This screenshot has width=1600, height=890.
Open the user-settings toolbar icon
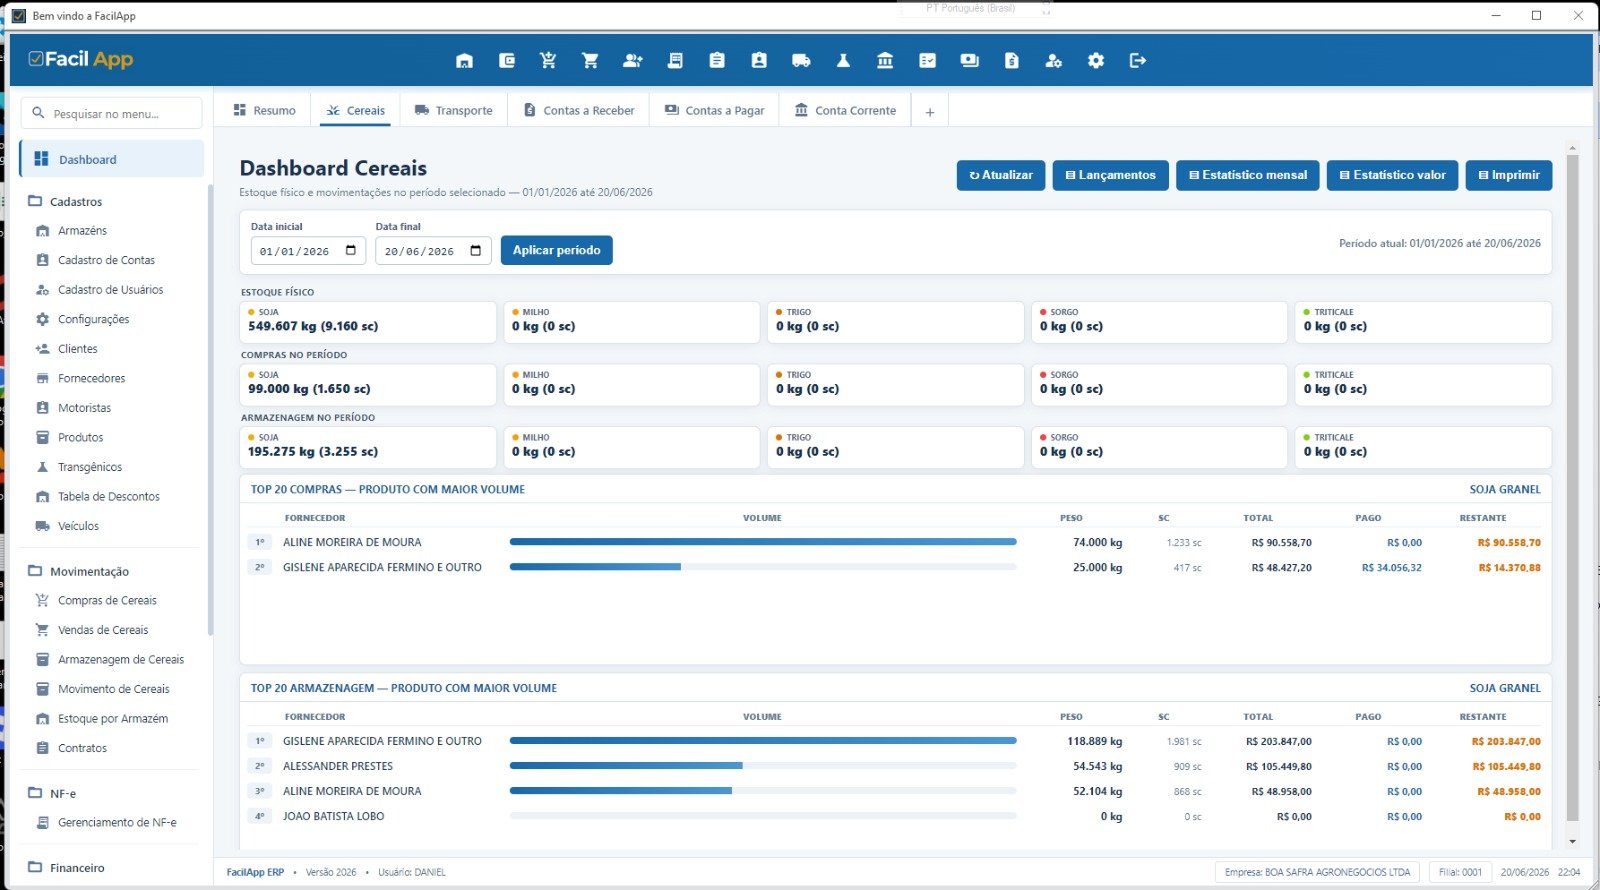1053,61
